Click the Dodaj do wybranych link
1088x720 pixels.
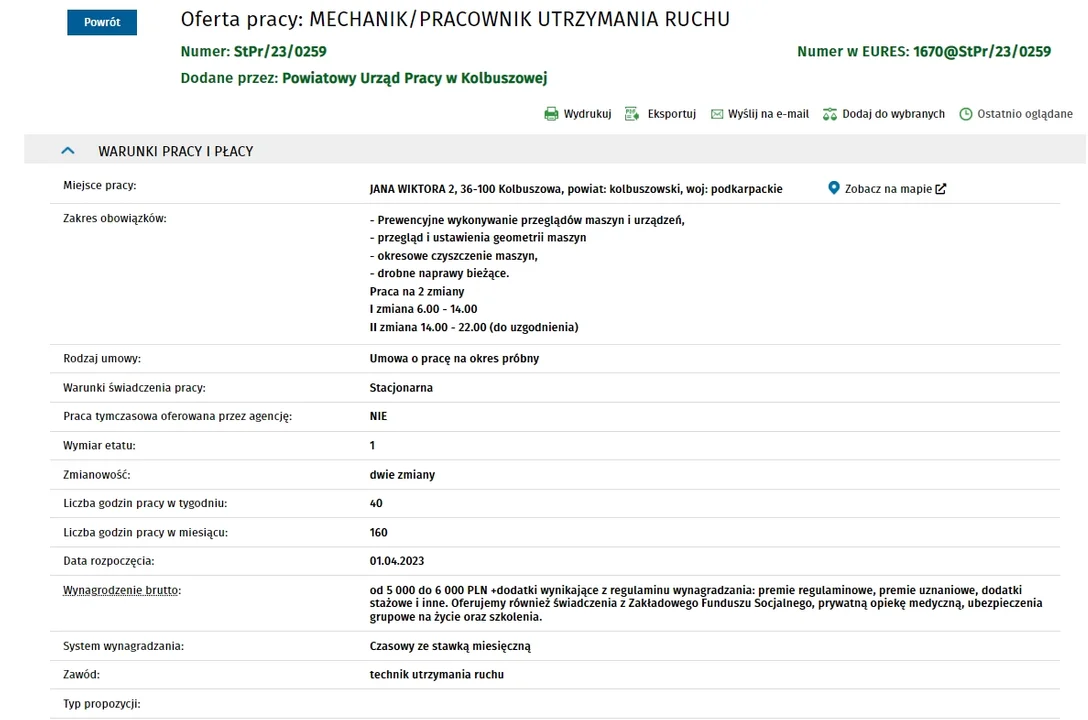click(893, 114)
